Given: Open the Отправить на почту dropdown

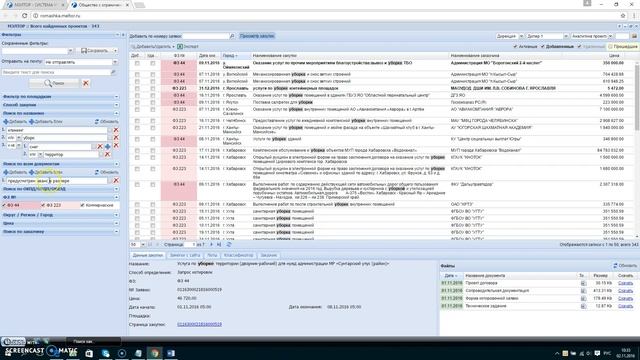Looking at the screenshot, I should 115,62.
